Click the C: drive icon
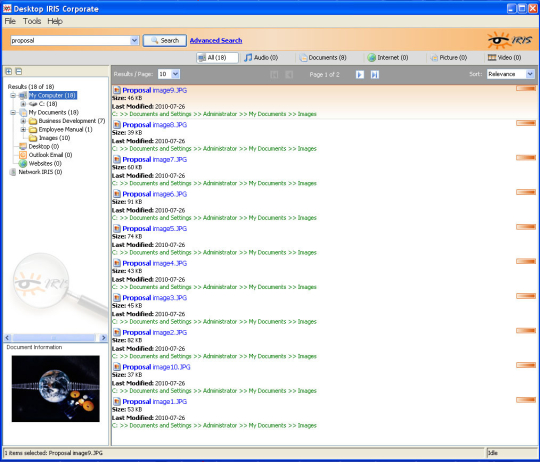The height and width of the screenshot is (462, 540). [x=33, y=104]
